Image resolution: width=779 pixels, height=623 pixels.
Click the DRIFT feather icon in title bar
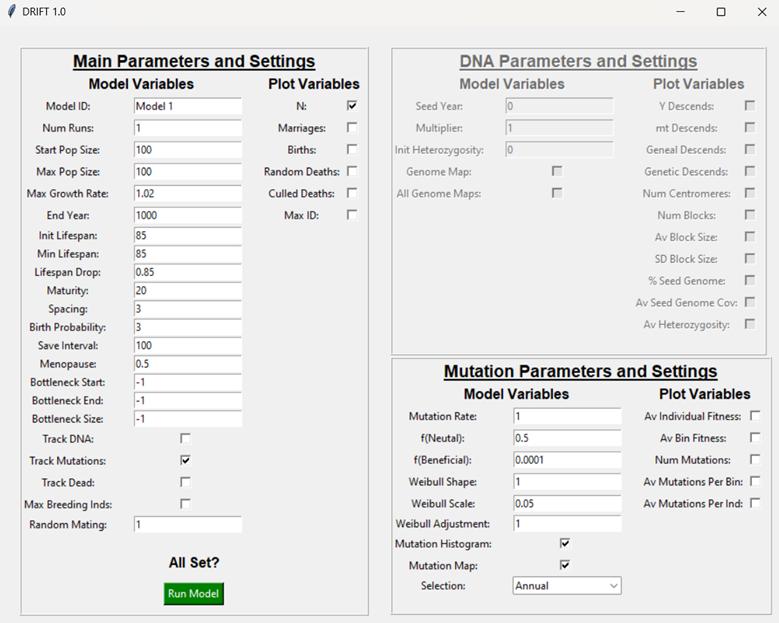pos(11,11)
